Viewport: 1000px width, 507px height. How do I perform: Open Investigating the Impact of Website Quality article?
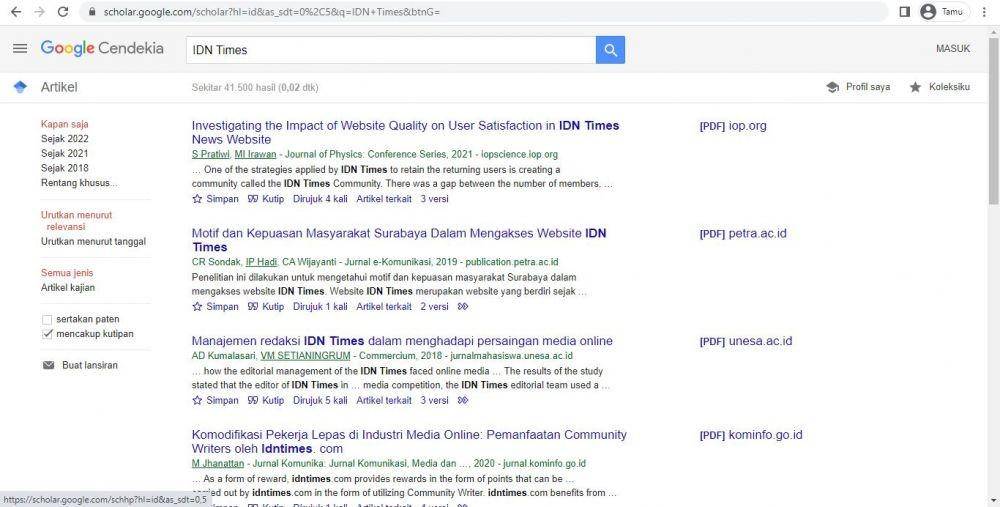click(x=405, y=133)
